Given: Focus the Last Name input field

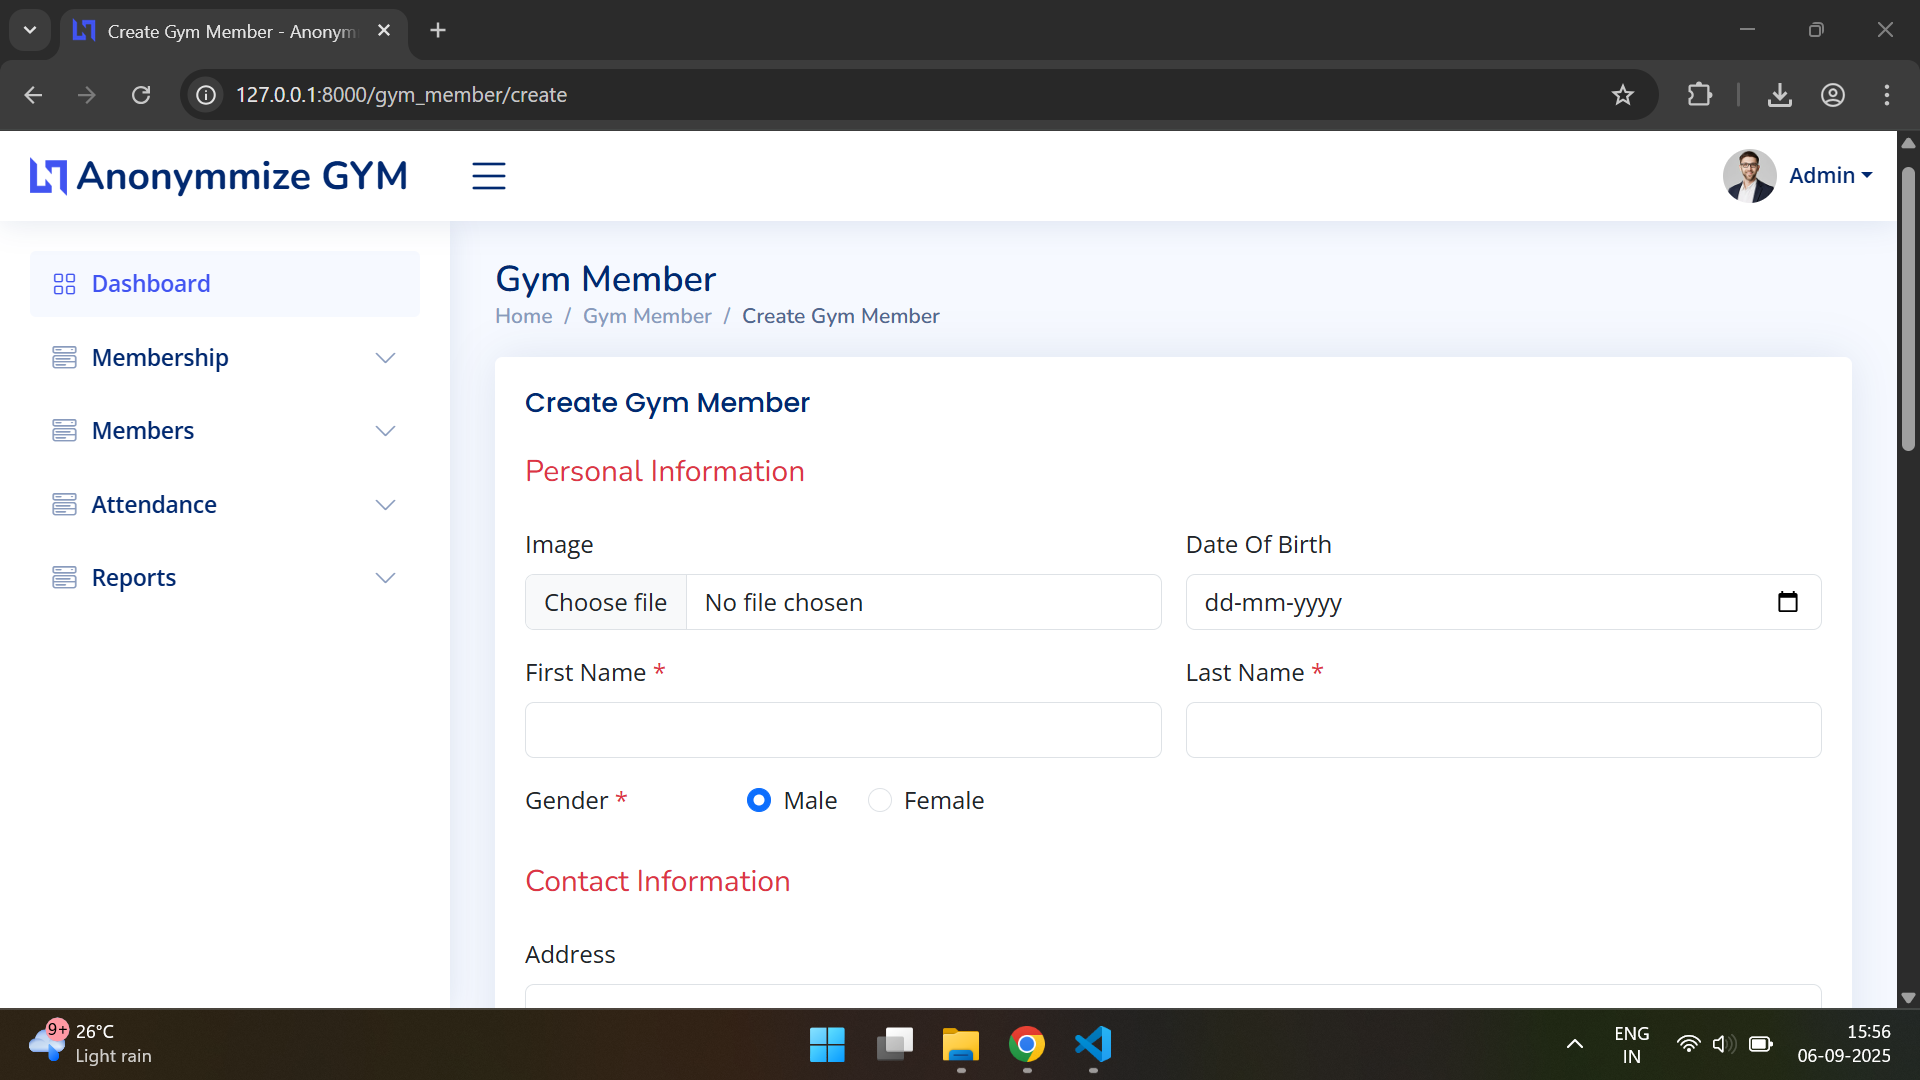Looking at the screenshot, I should point(1503,730).
